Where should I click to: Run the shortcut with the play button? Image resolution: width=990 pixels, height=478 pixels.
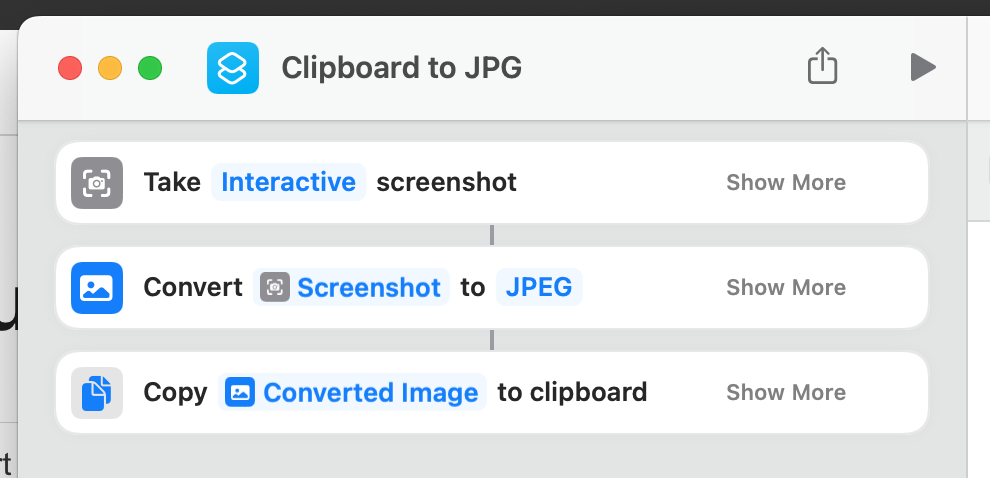[922, 67]
